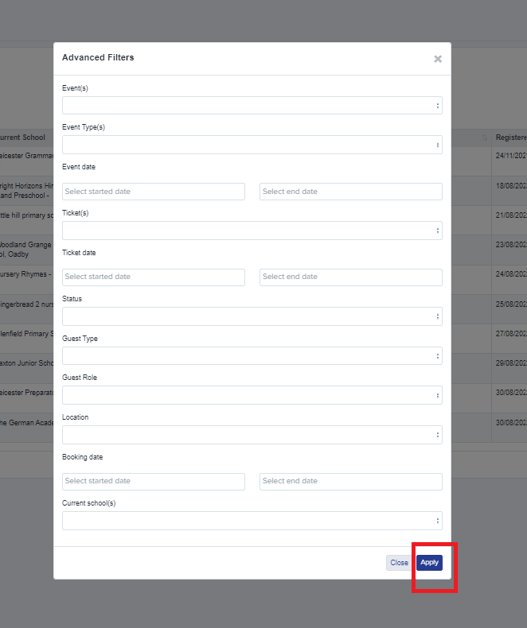Click the dots icon in the Event(s) field
527x628 pixels.
[437, 106]
